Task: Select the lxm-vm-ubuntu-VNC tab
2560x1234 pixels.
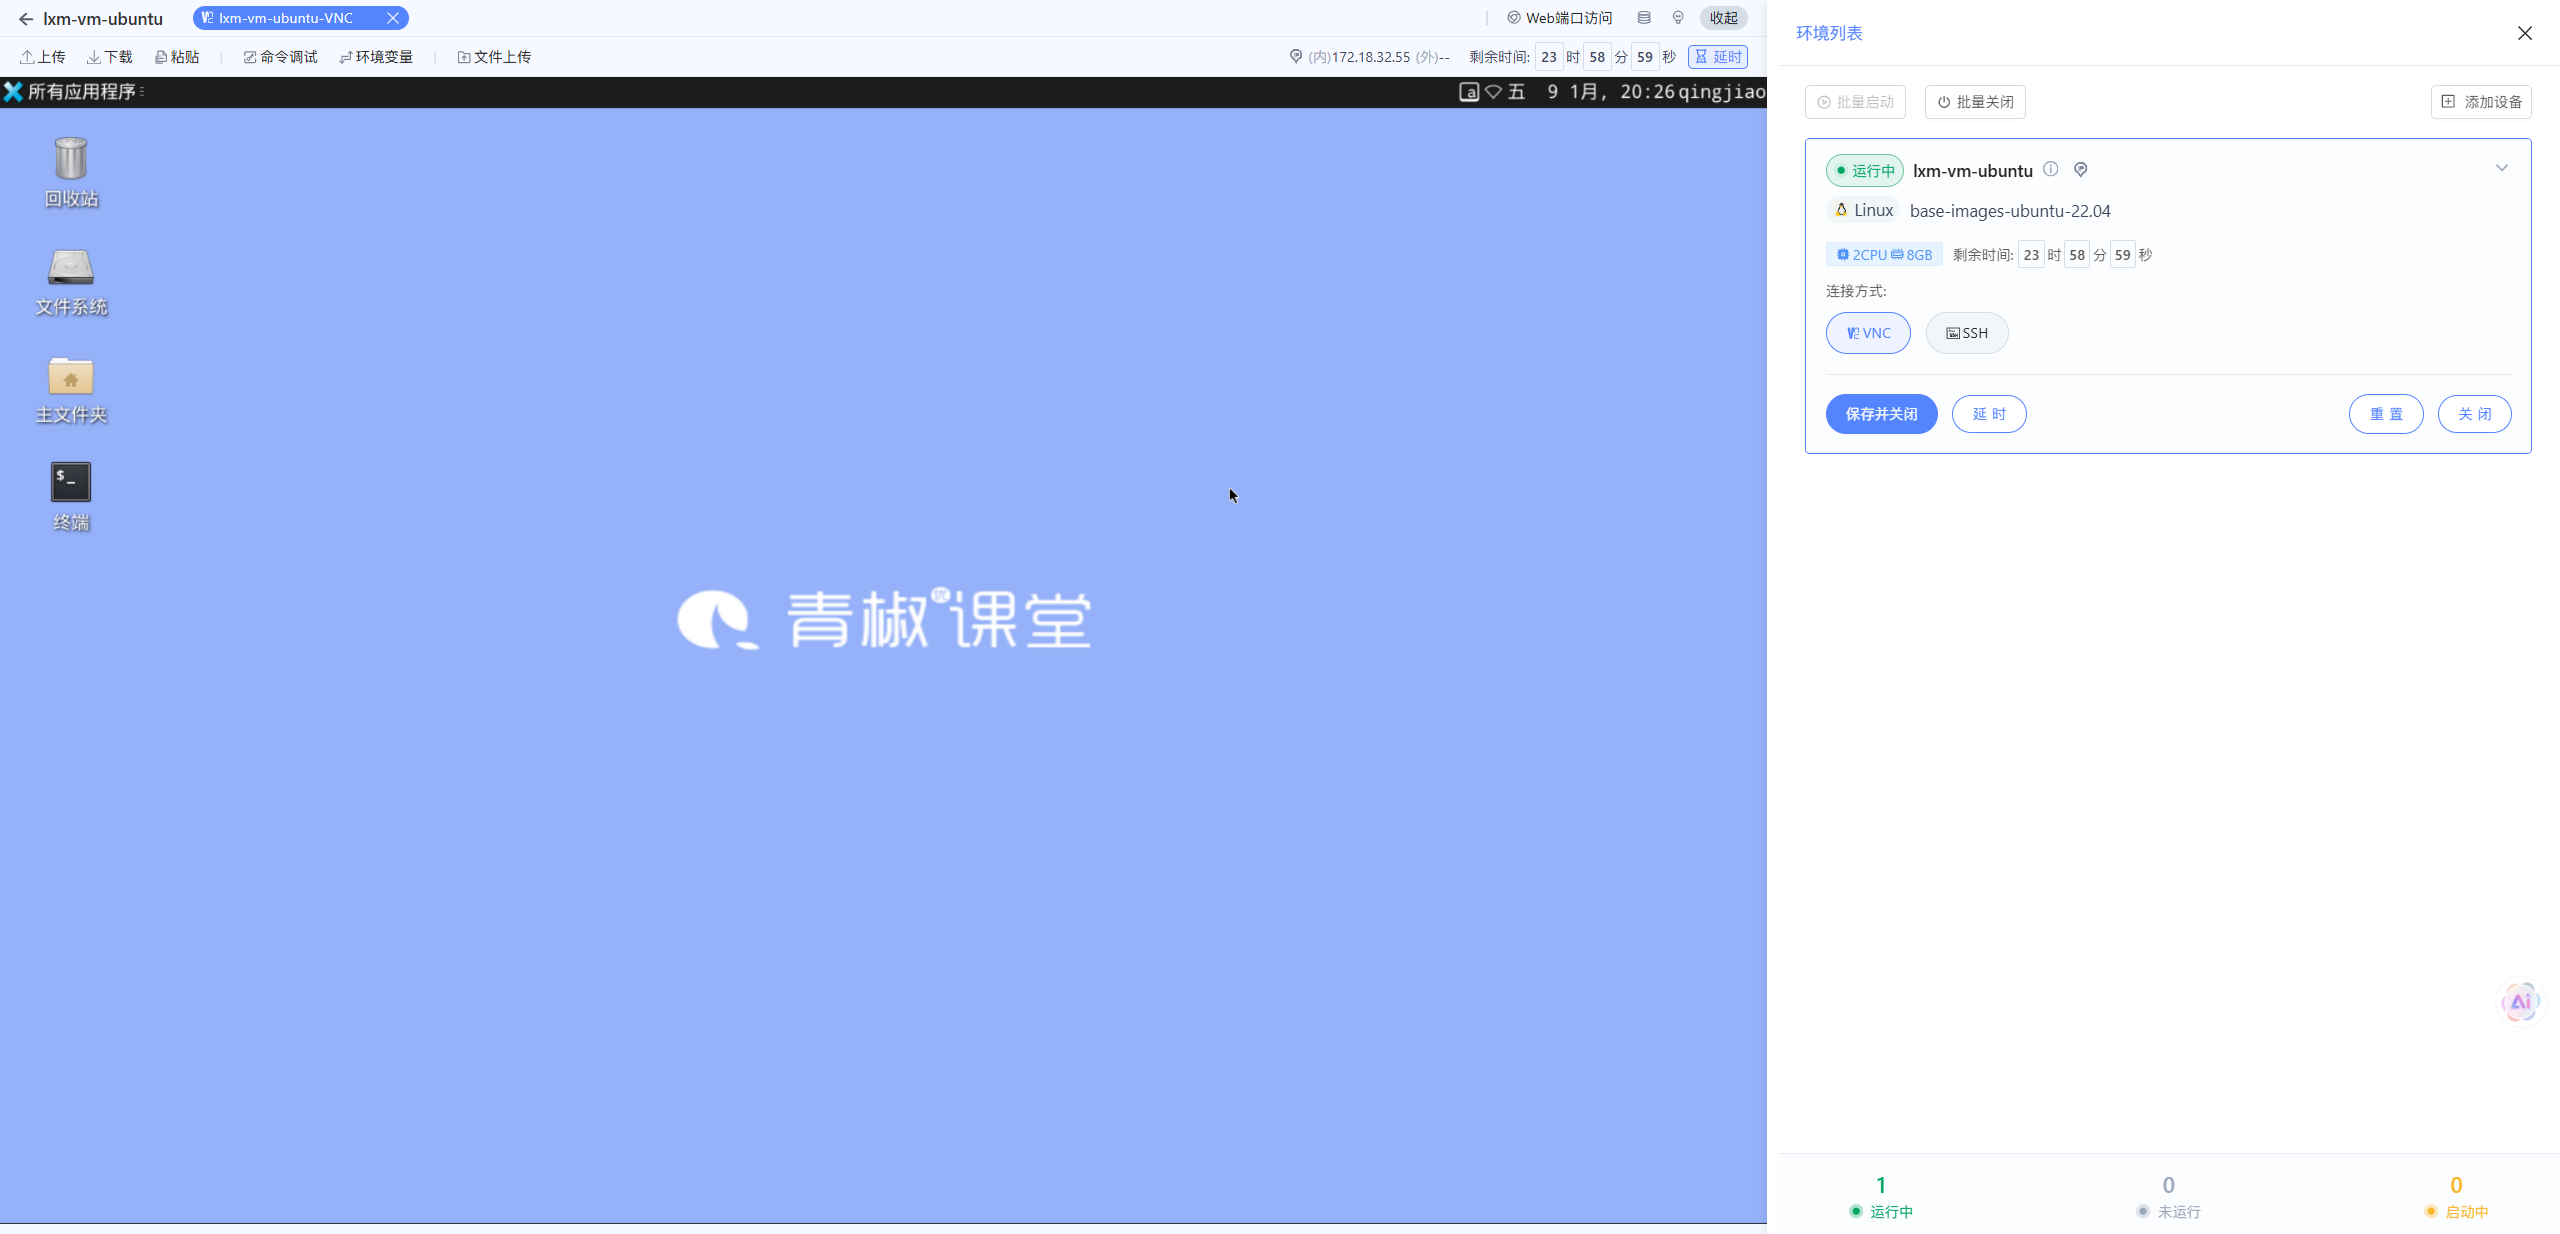Action: pyautogui.click(x=287, y=17)
